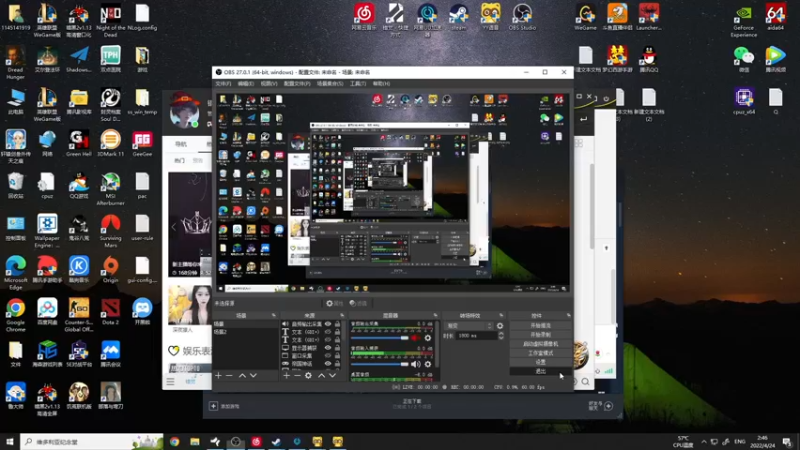Open 文件(F) menu in OBS

pos(223,84)
